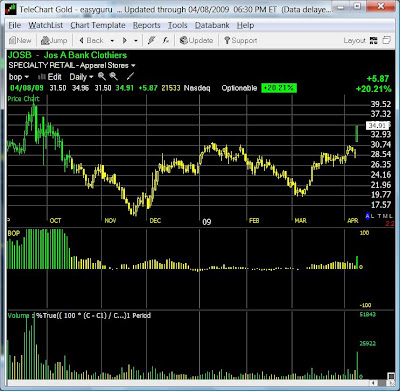
Task: Open the Daily time frame dropdown
Action: pos(81,77)
